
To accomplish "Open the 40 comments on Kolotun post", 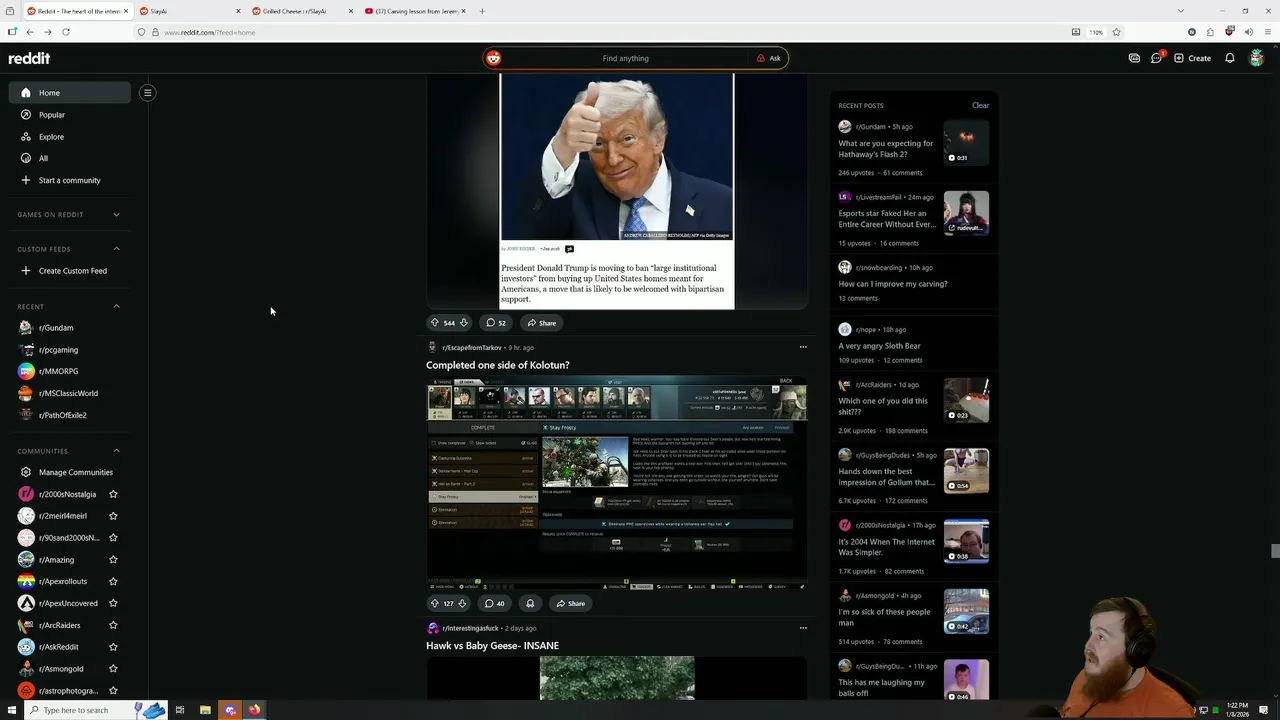I will [x=495, y=603].
